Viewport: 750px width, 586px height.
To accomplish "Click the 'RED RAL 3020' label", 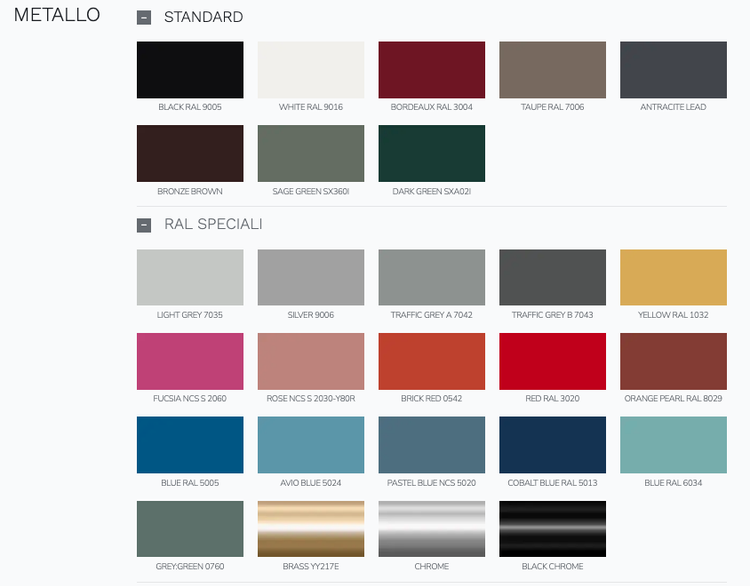I will [552, 398].
